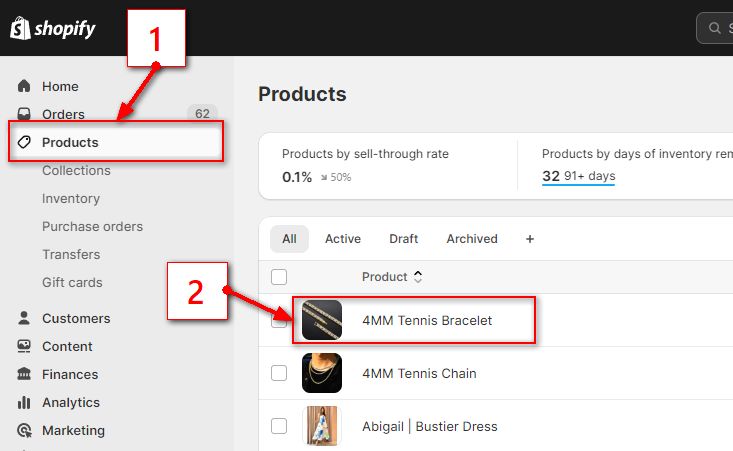Sort by the Product column header arrows
The image size is (733, 451).
click(x=418, y=277)
